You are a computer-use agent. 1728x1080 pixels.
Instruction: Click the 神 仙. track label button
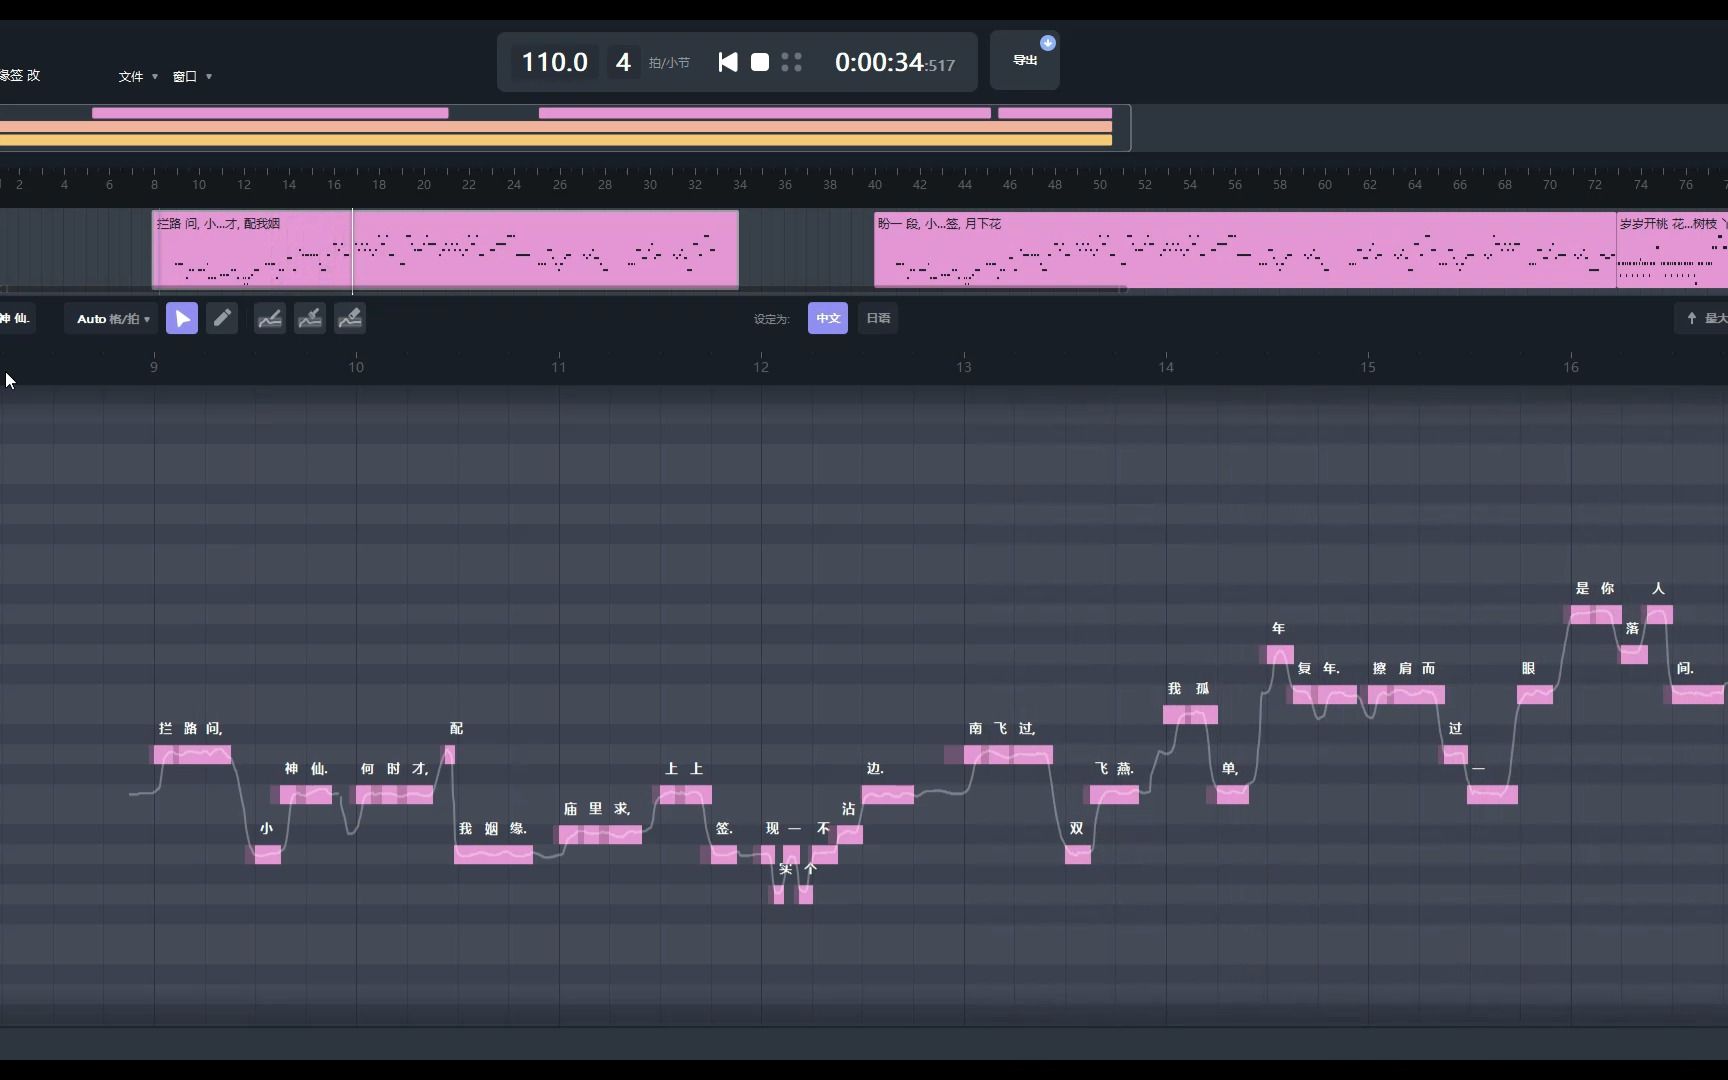[x=16, y=318]
